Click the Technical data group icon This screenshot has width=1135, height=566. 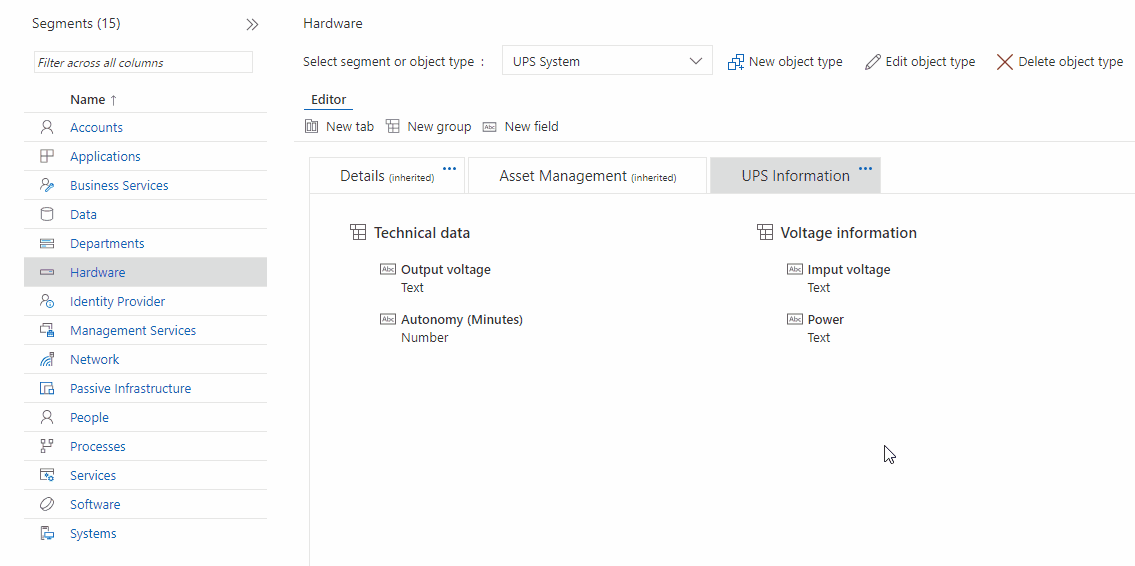click(x=358, y=233)
